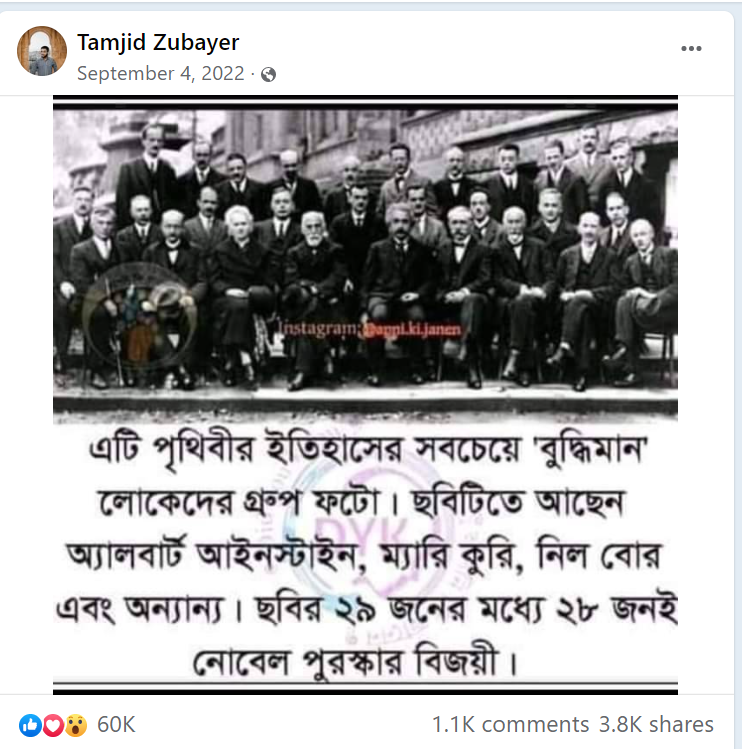Click the red heart Love reaction icon
Image resolution: width=742 pixels, height=749 pixels.
click(53, 725)
